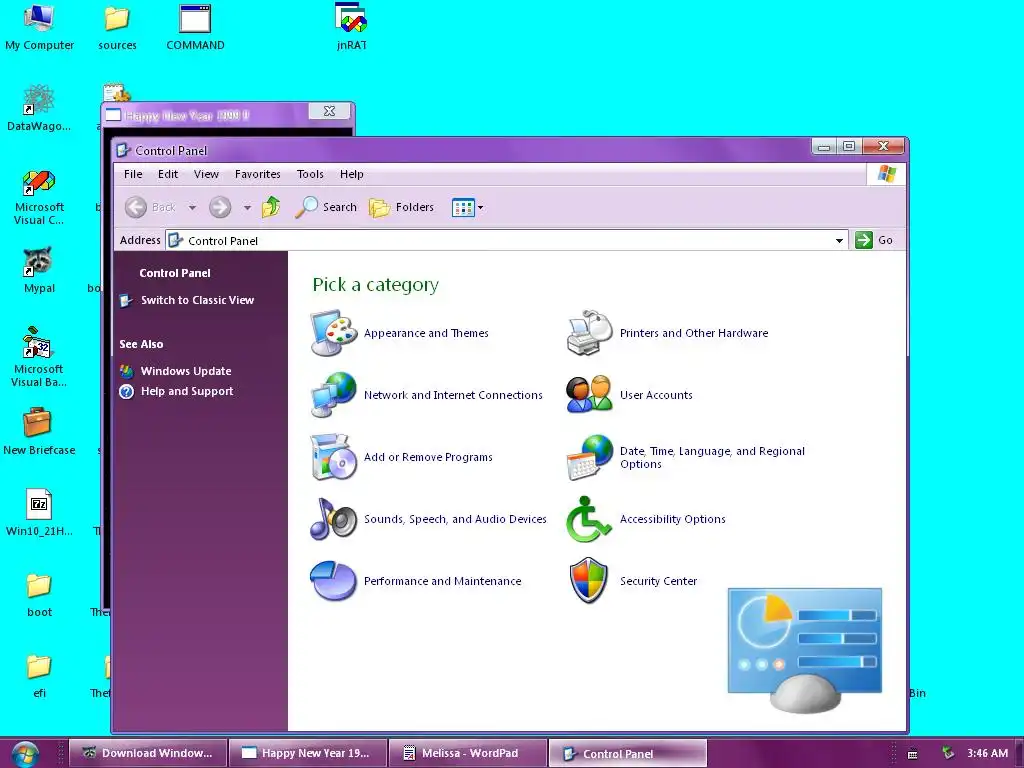Image resolution: width=1024 pixels, height=768 pixels.
Task: Click the Address bar field
Action: (x=507, y=240)
